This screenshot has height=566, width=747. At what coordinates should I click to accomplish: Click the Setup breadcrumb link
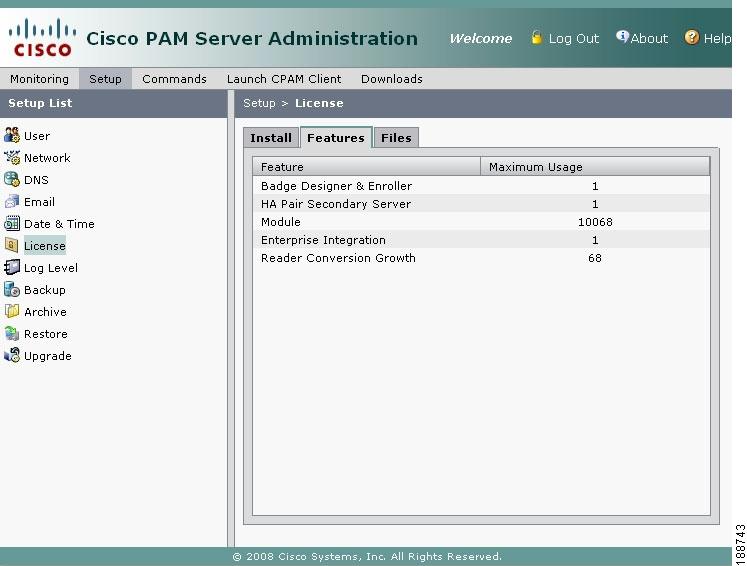tap(259, 103)
